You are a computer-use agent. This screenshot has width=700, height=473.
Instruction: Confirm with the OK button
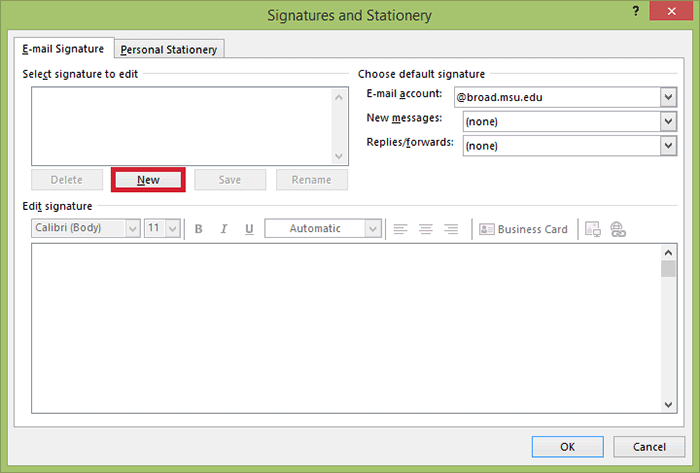(567, 447)
